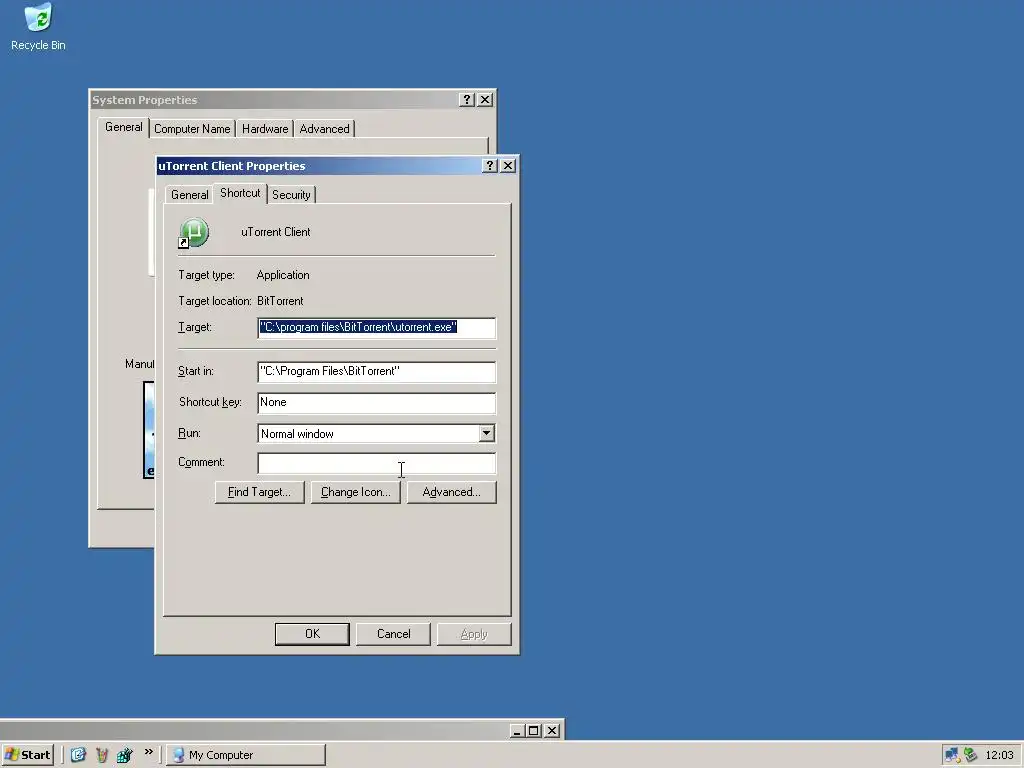Click the Start in field
Screen dimensions: 1024x768
(x=376, y=372)
